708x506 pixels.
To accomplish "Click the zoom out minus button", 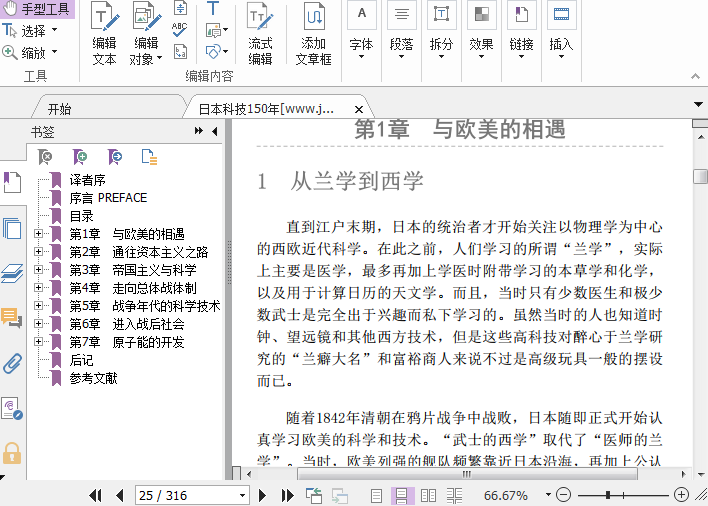I will point(563,495).
